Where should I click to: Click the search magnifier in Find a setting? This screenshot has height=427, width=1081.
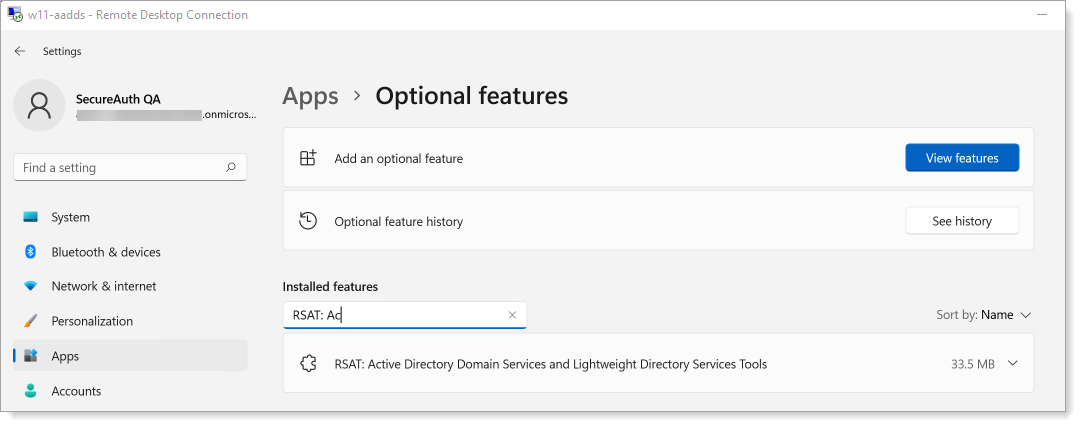231,168
